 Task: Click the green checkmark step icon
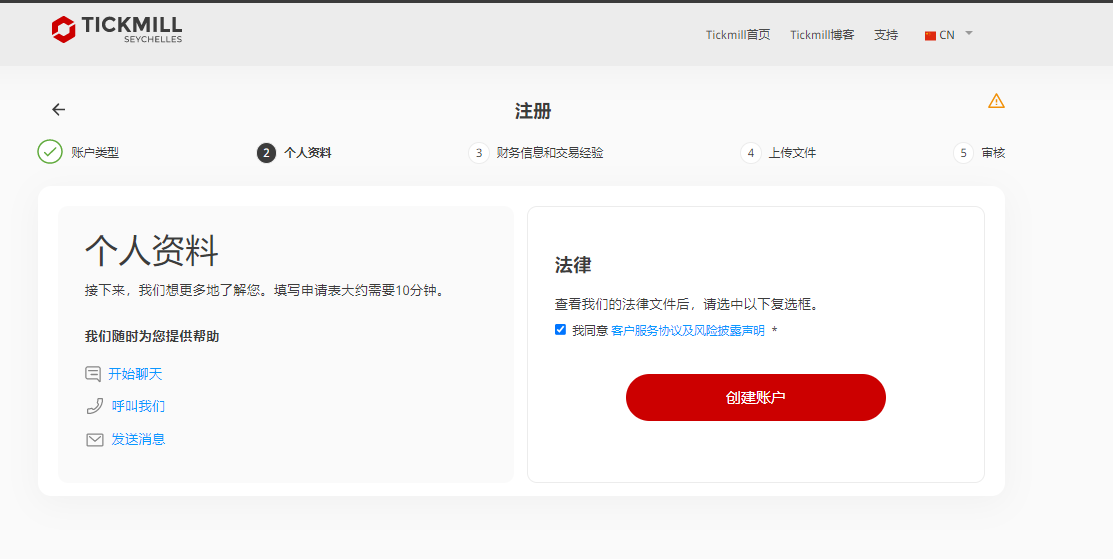coord(50,152)
